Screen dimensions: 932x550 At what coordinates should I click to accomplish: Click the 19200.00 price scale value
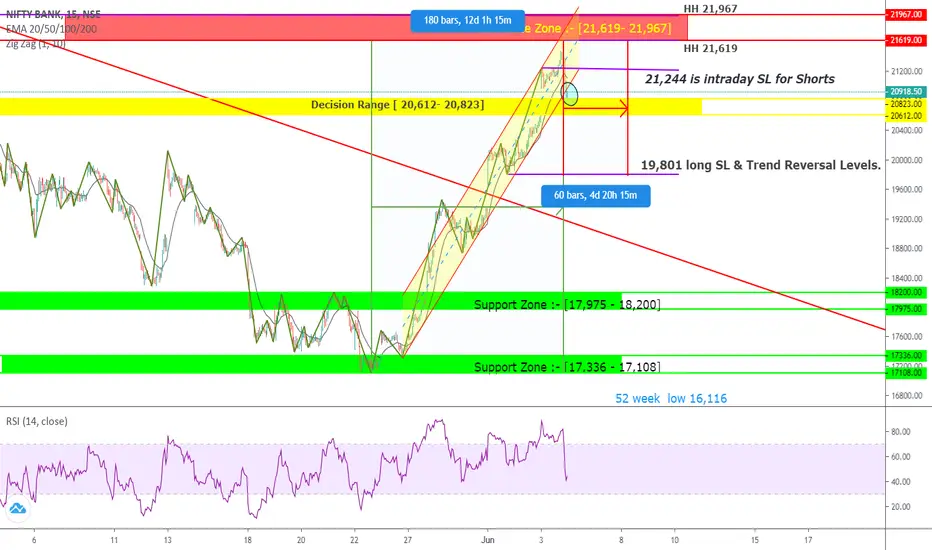point(906,219)
